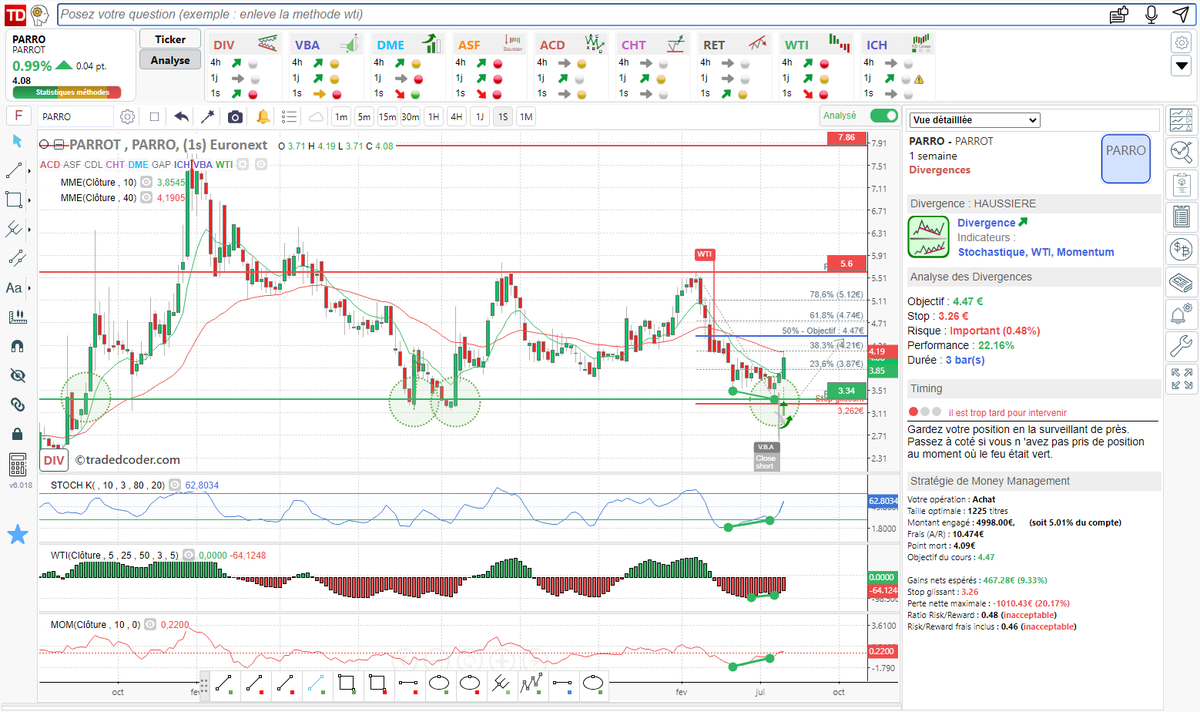
Task: Take a chart snapshot with camera icon
Action: pyautogui.click(x=235, y=116)
